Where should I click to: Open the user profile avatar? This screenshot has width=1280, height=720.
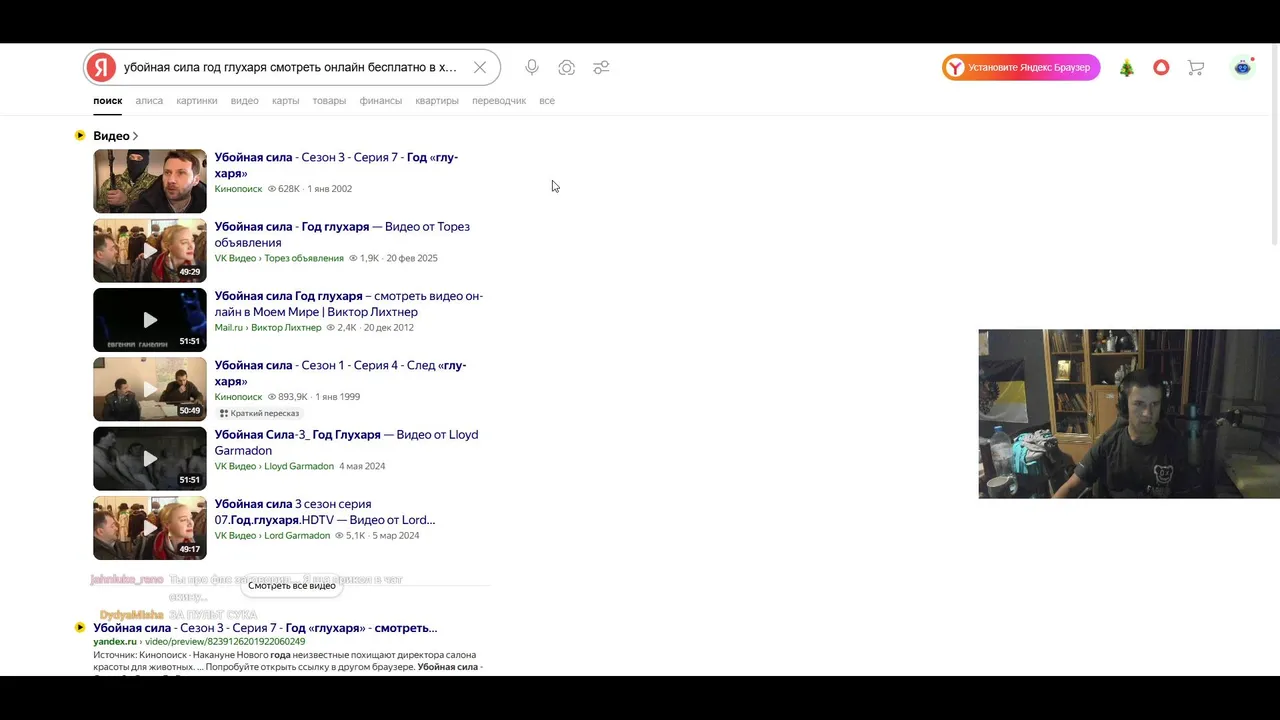[1242, 67]
